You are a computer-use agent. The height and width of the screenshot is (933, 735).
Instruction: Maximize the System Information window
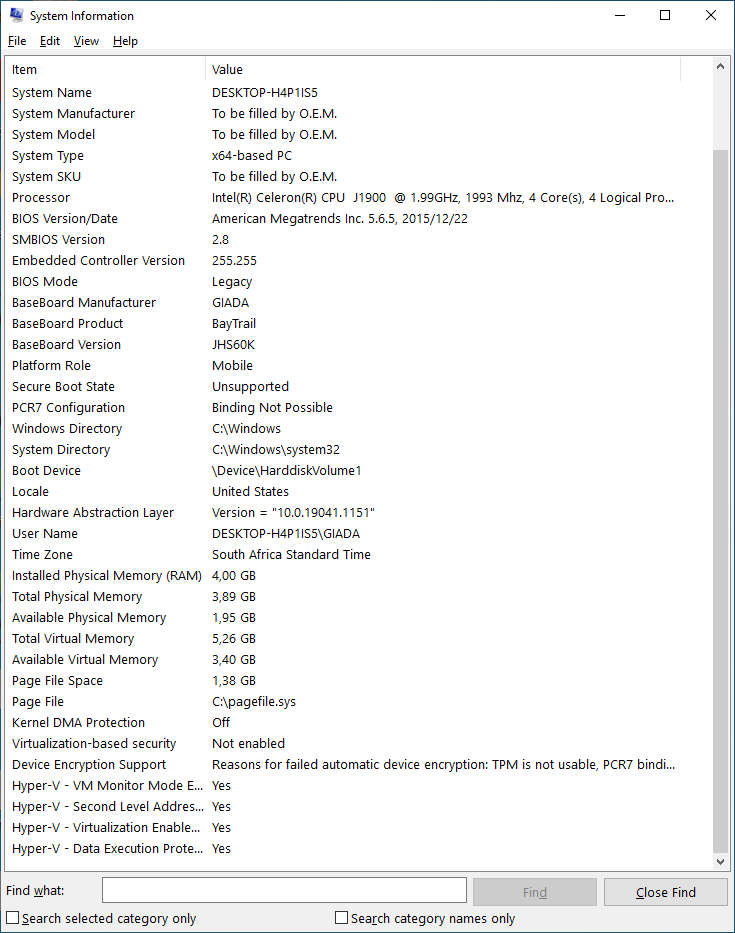(x=665, y=15)
